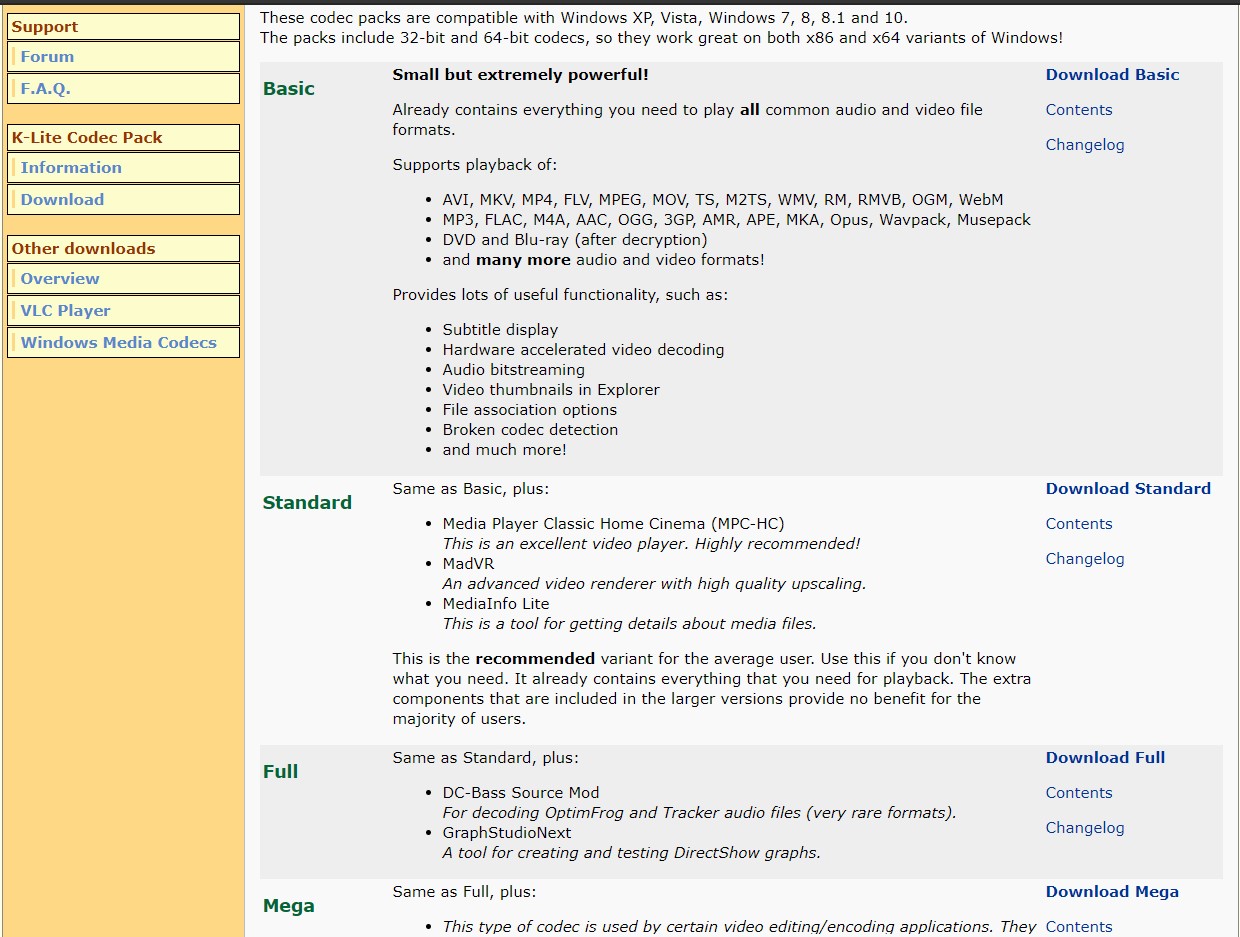Click the 'DVD and Blu-ray (after decryption)' item

(575, 240)
